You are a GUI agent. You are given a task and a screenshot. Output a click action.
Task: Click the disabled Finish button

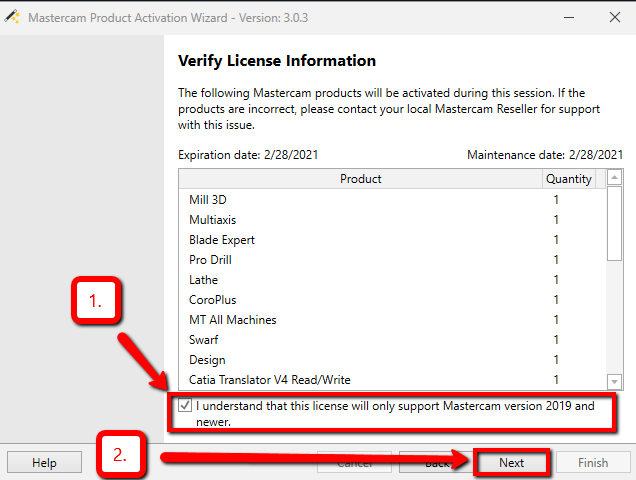tap(593, 463)
